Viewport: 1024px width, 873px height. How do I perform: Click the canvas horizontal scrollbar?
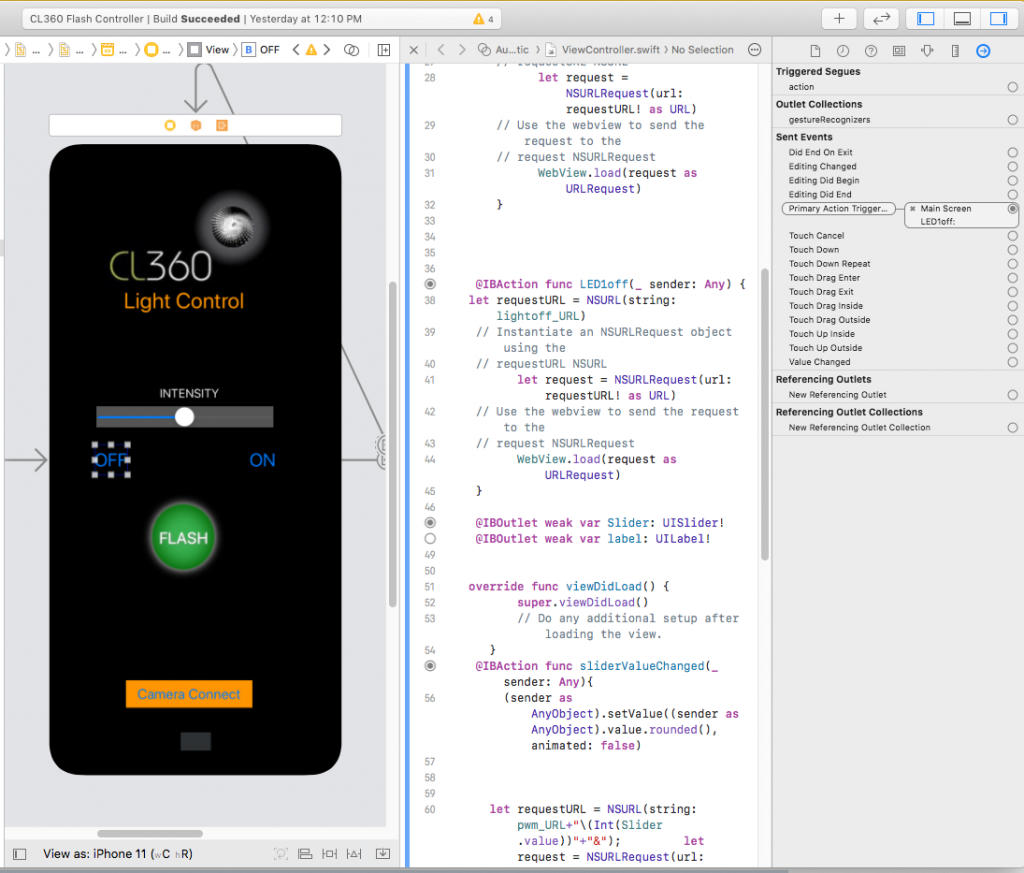tap(150, 833)
